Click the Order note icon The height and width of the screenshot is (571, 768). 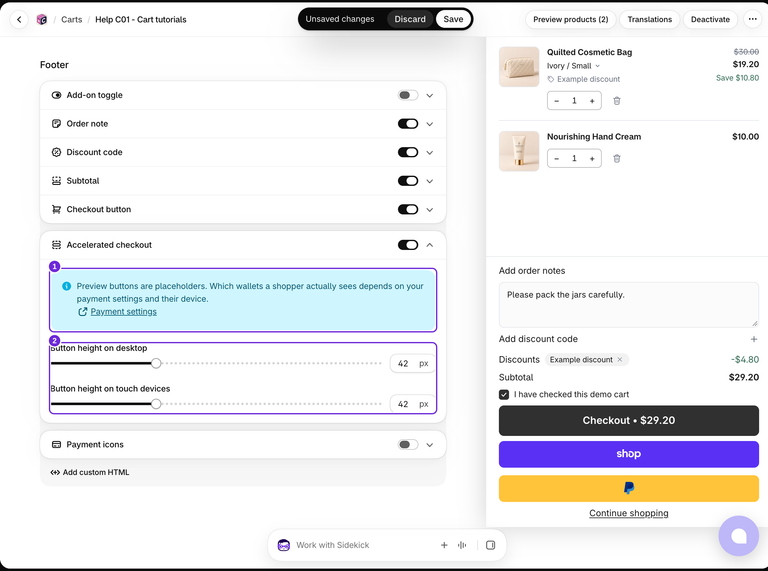click(x=56, y=123)
